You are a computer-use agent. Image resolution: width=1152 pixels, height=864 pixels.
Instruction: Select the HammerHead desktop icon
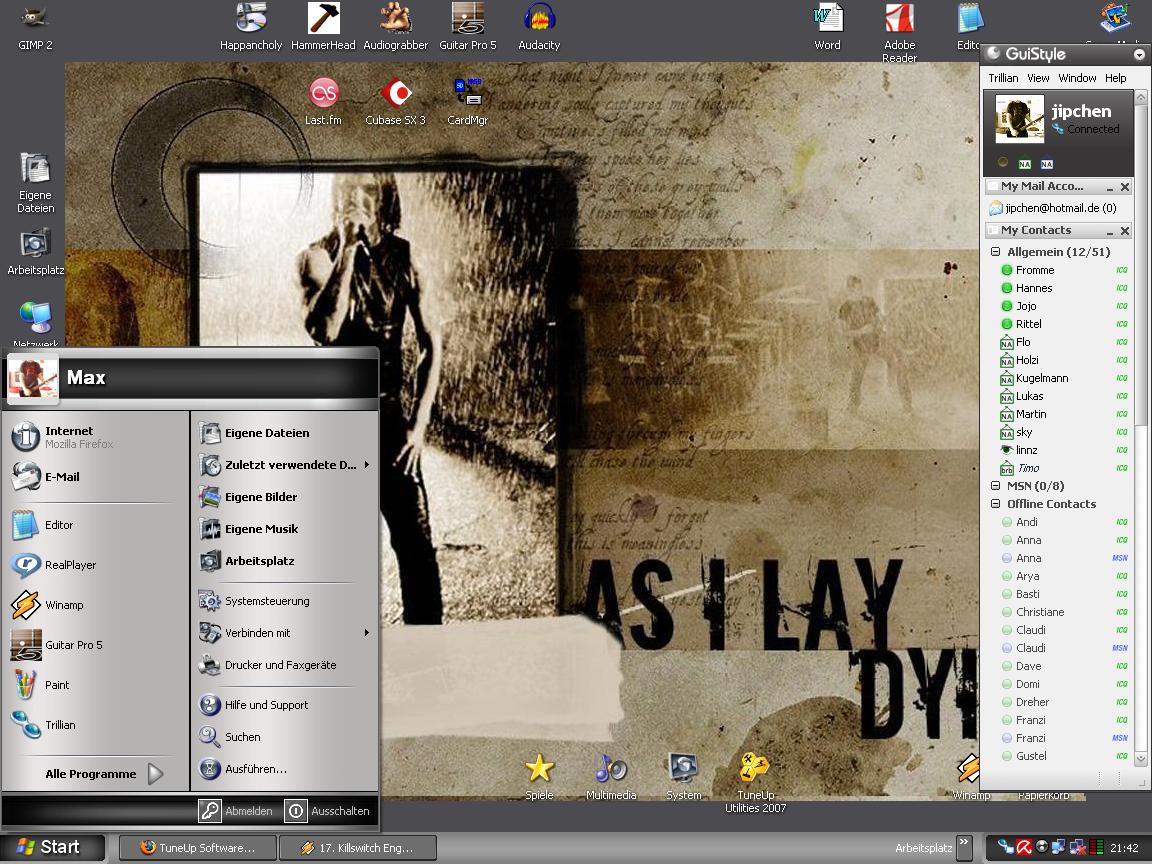click(323, 26)
